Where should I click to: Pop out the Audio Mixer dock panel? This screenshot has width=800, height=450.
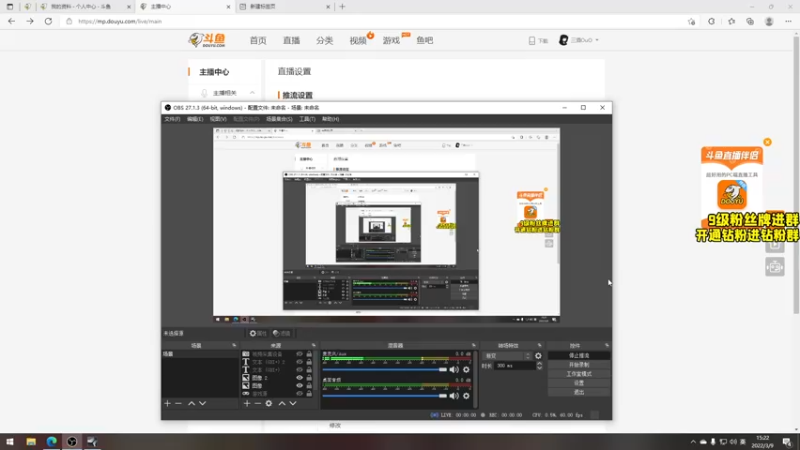point(473,345)
